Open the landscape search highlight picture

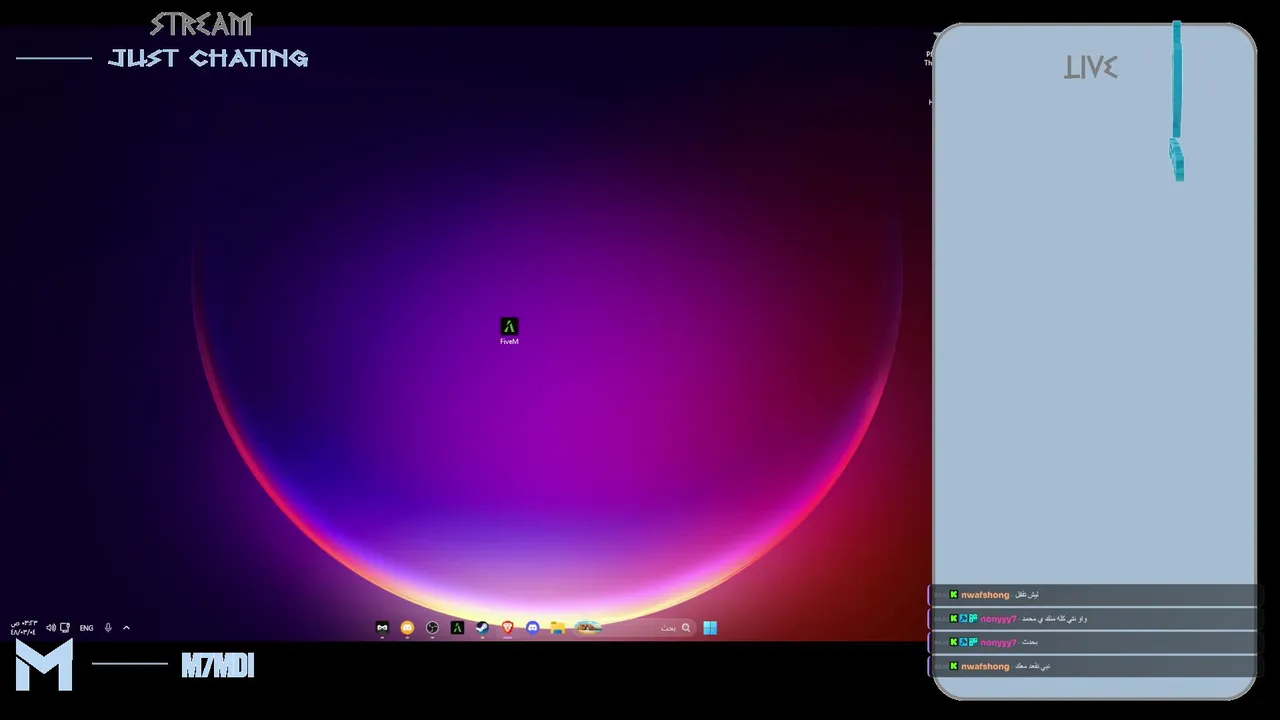tap(588, 628)
